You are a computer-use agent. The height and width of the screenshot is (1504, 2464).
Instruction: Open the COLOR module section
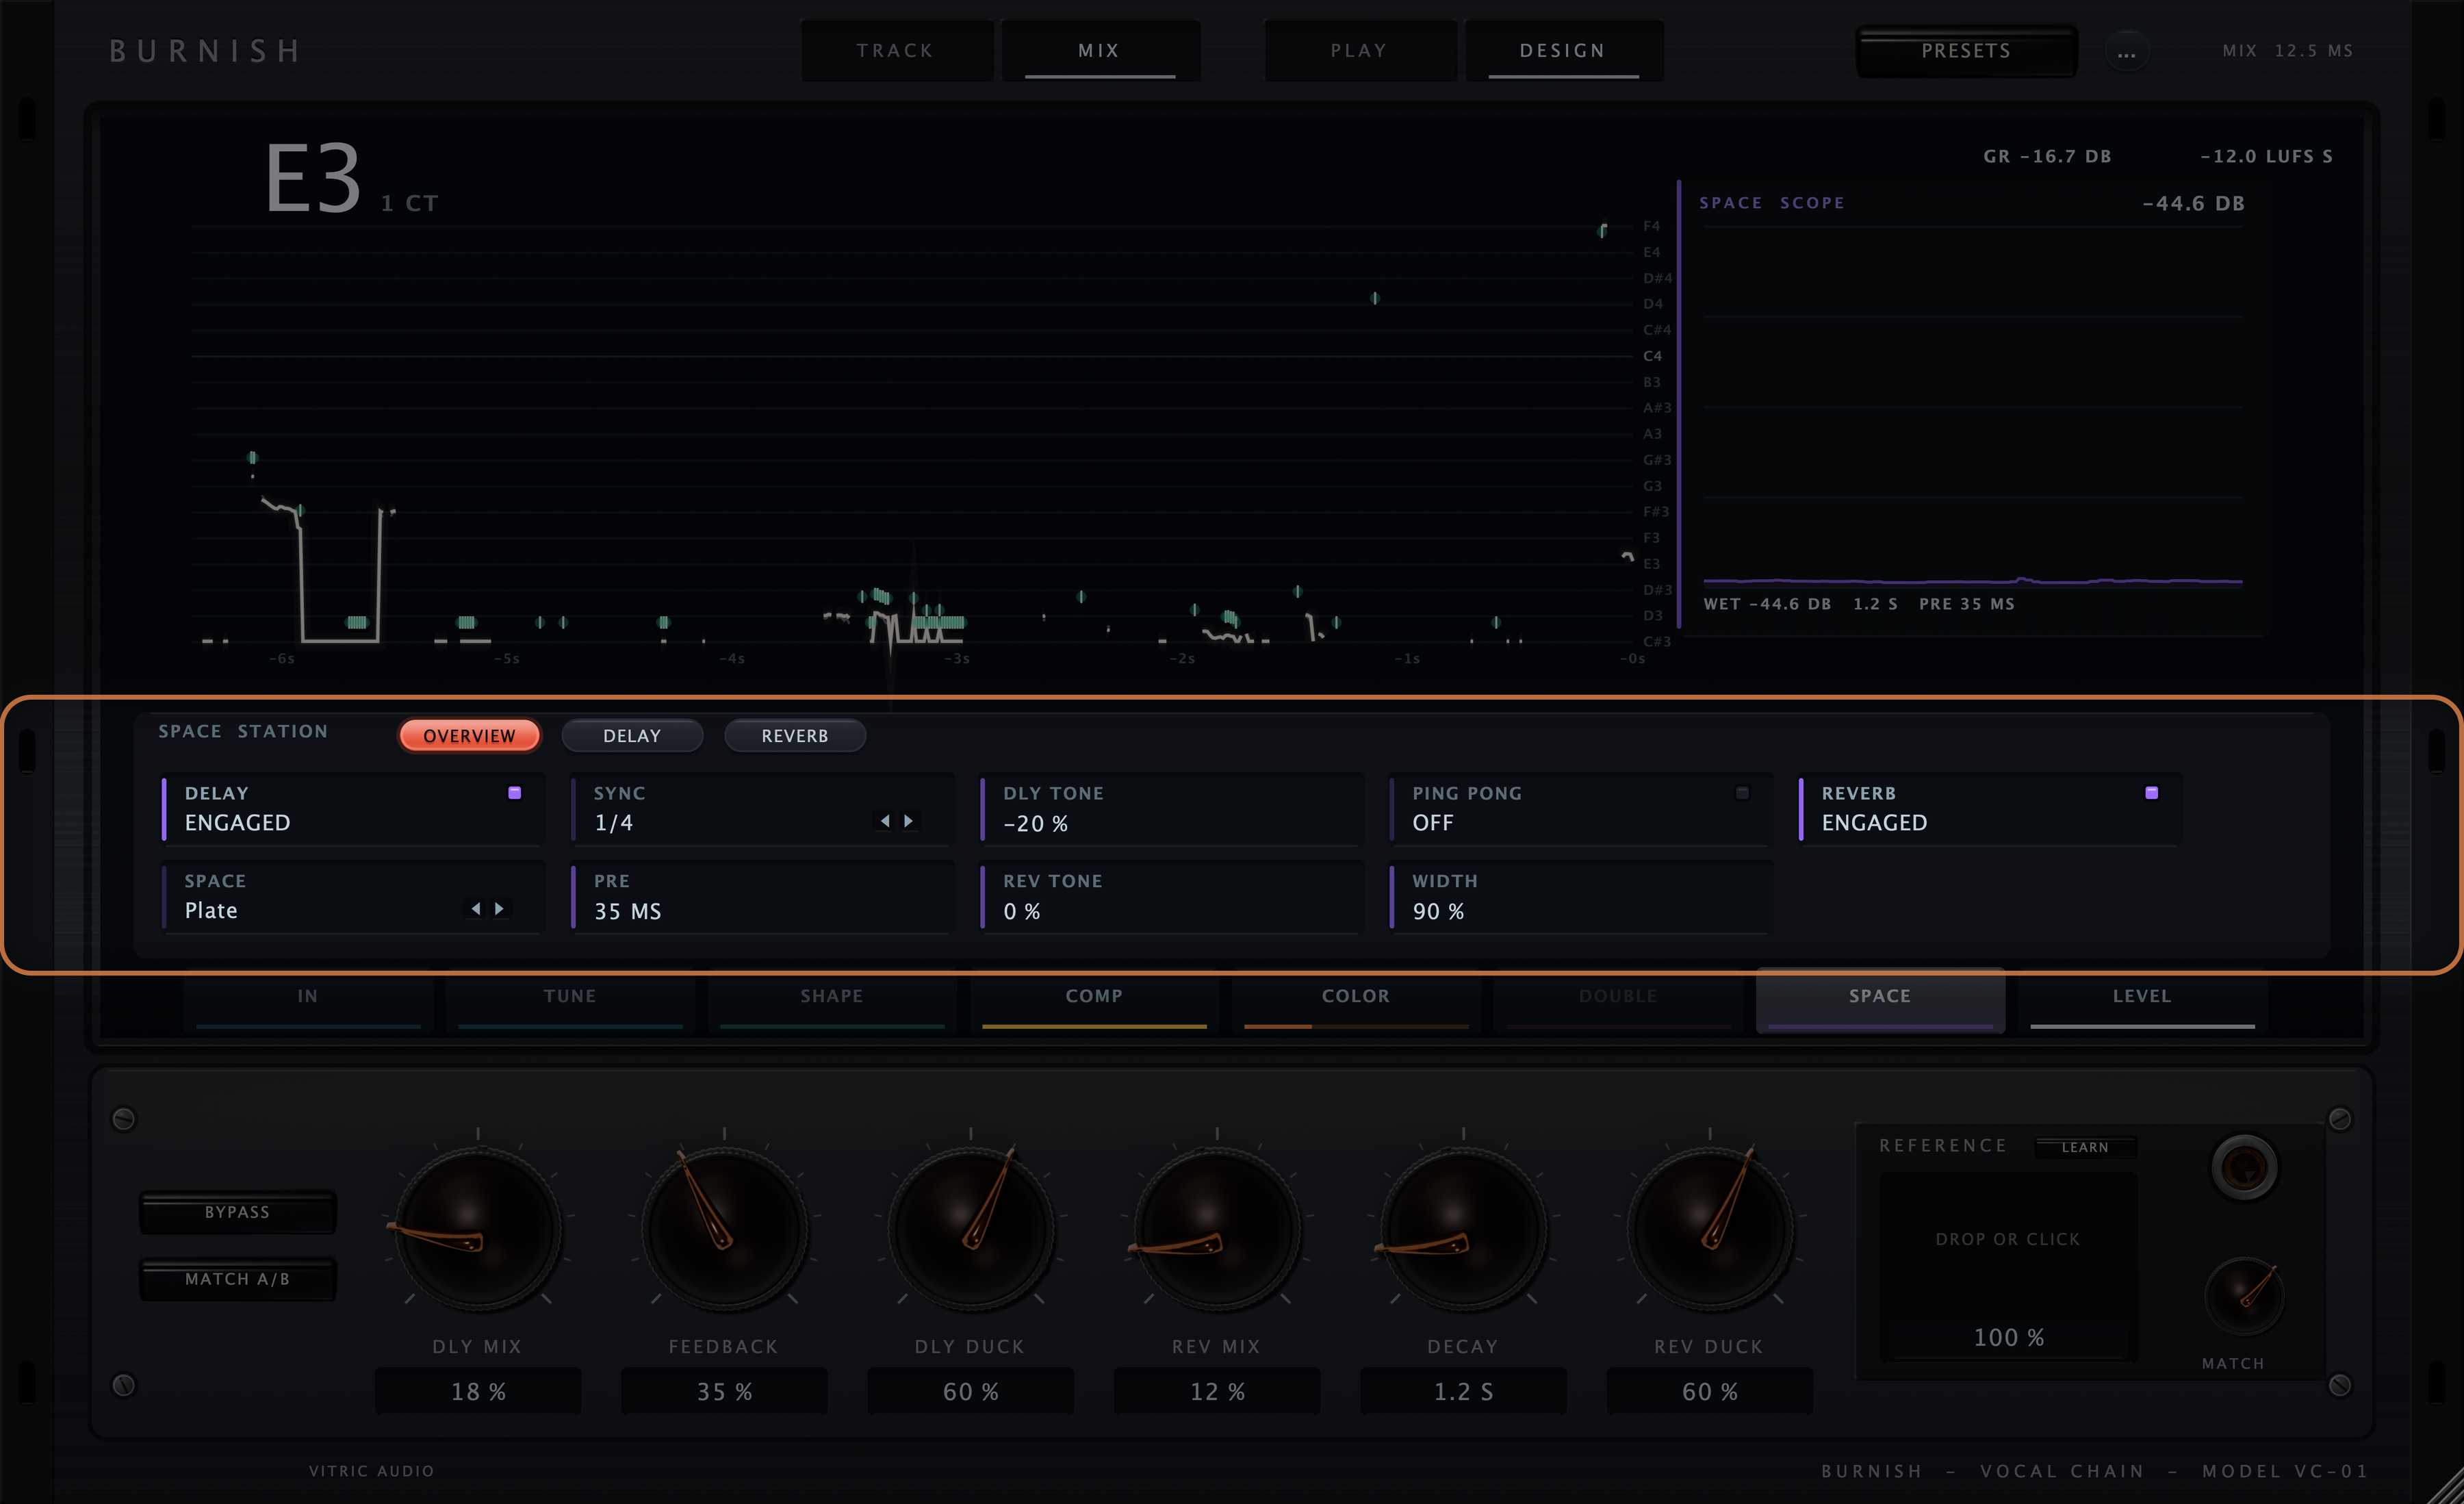click(x=1356, y=1000)
